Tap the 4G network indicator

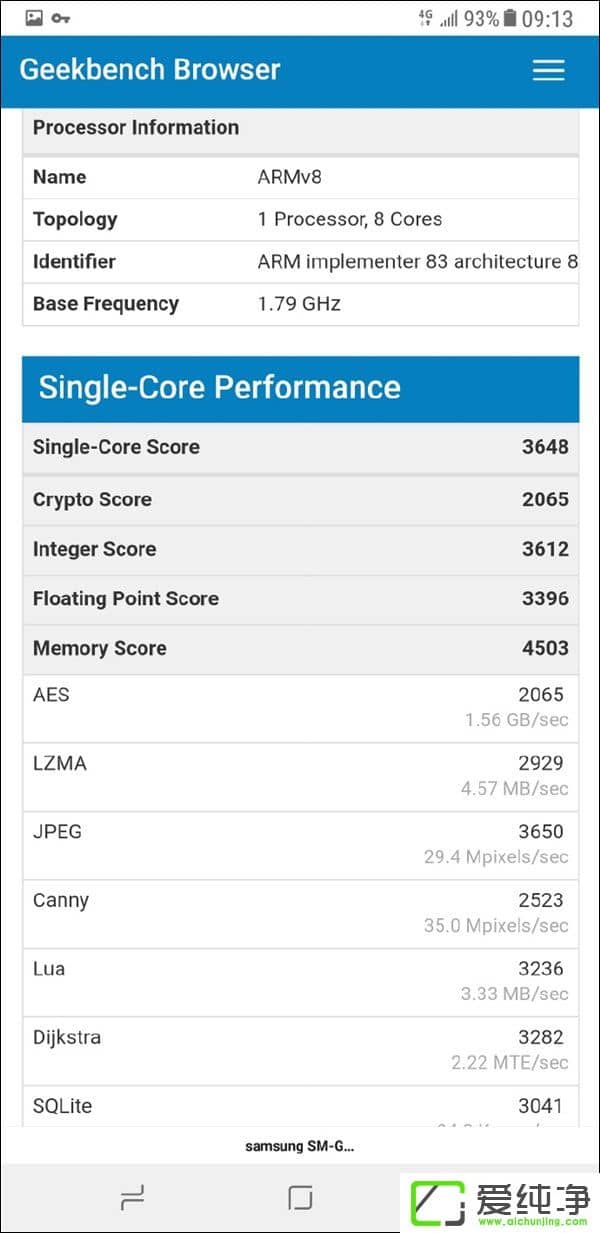pyautogui.click(x=425, y=15)
